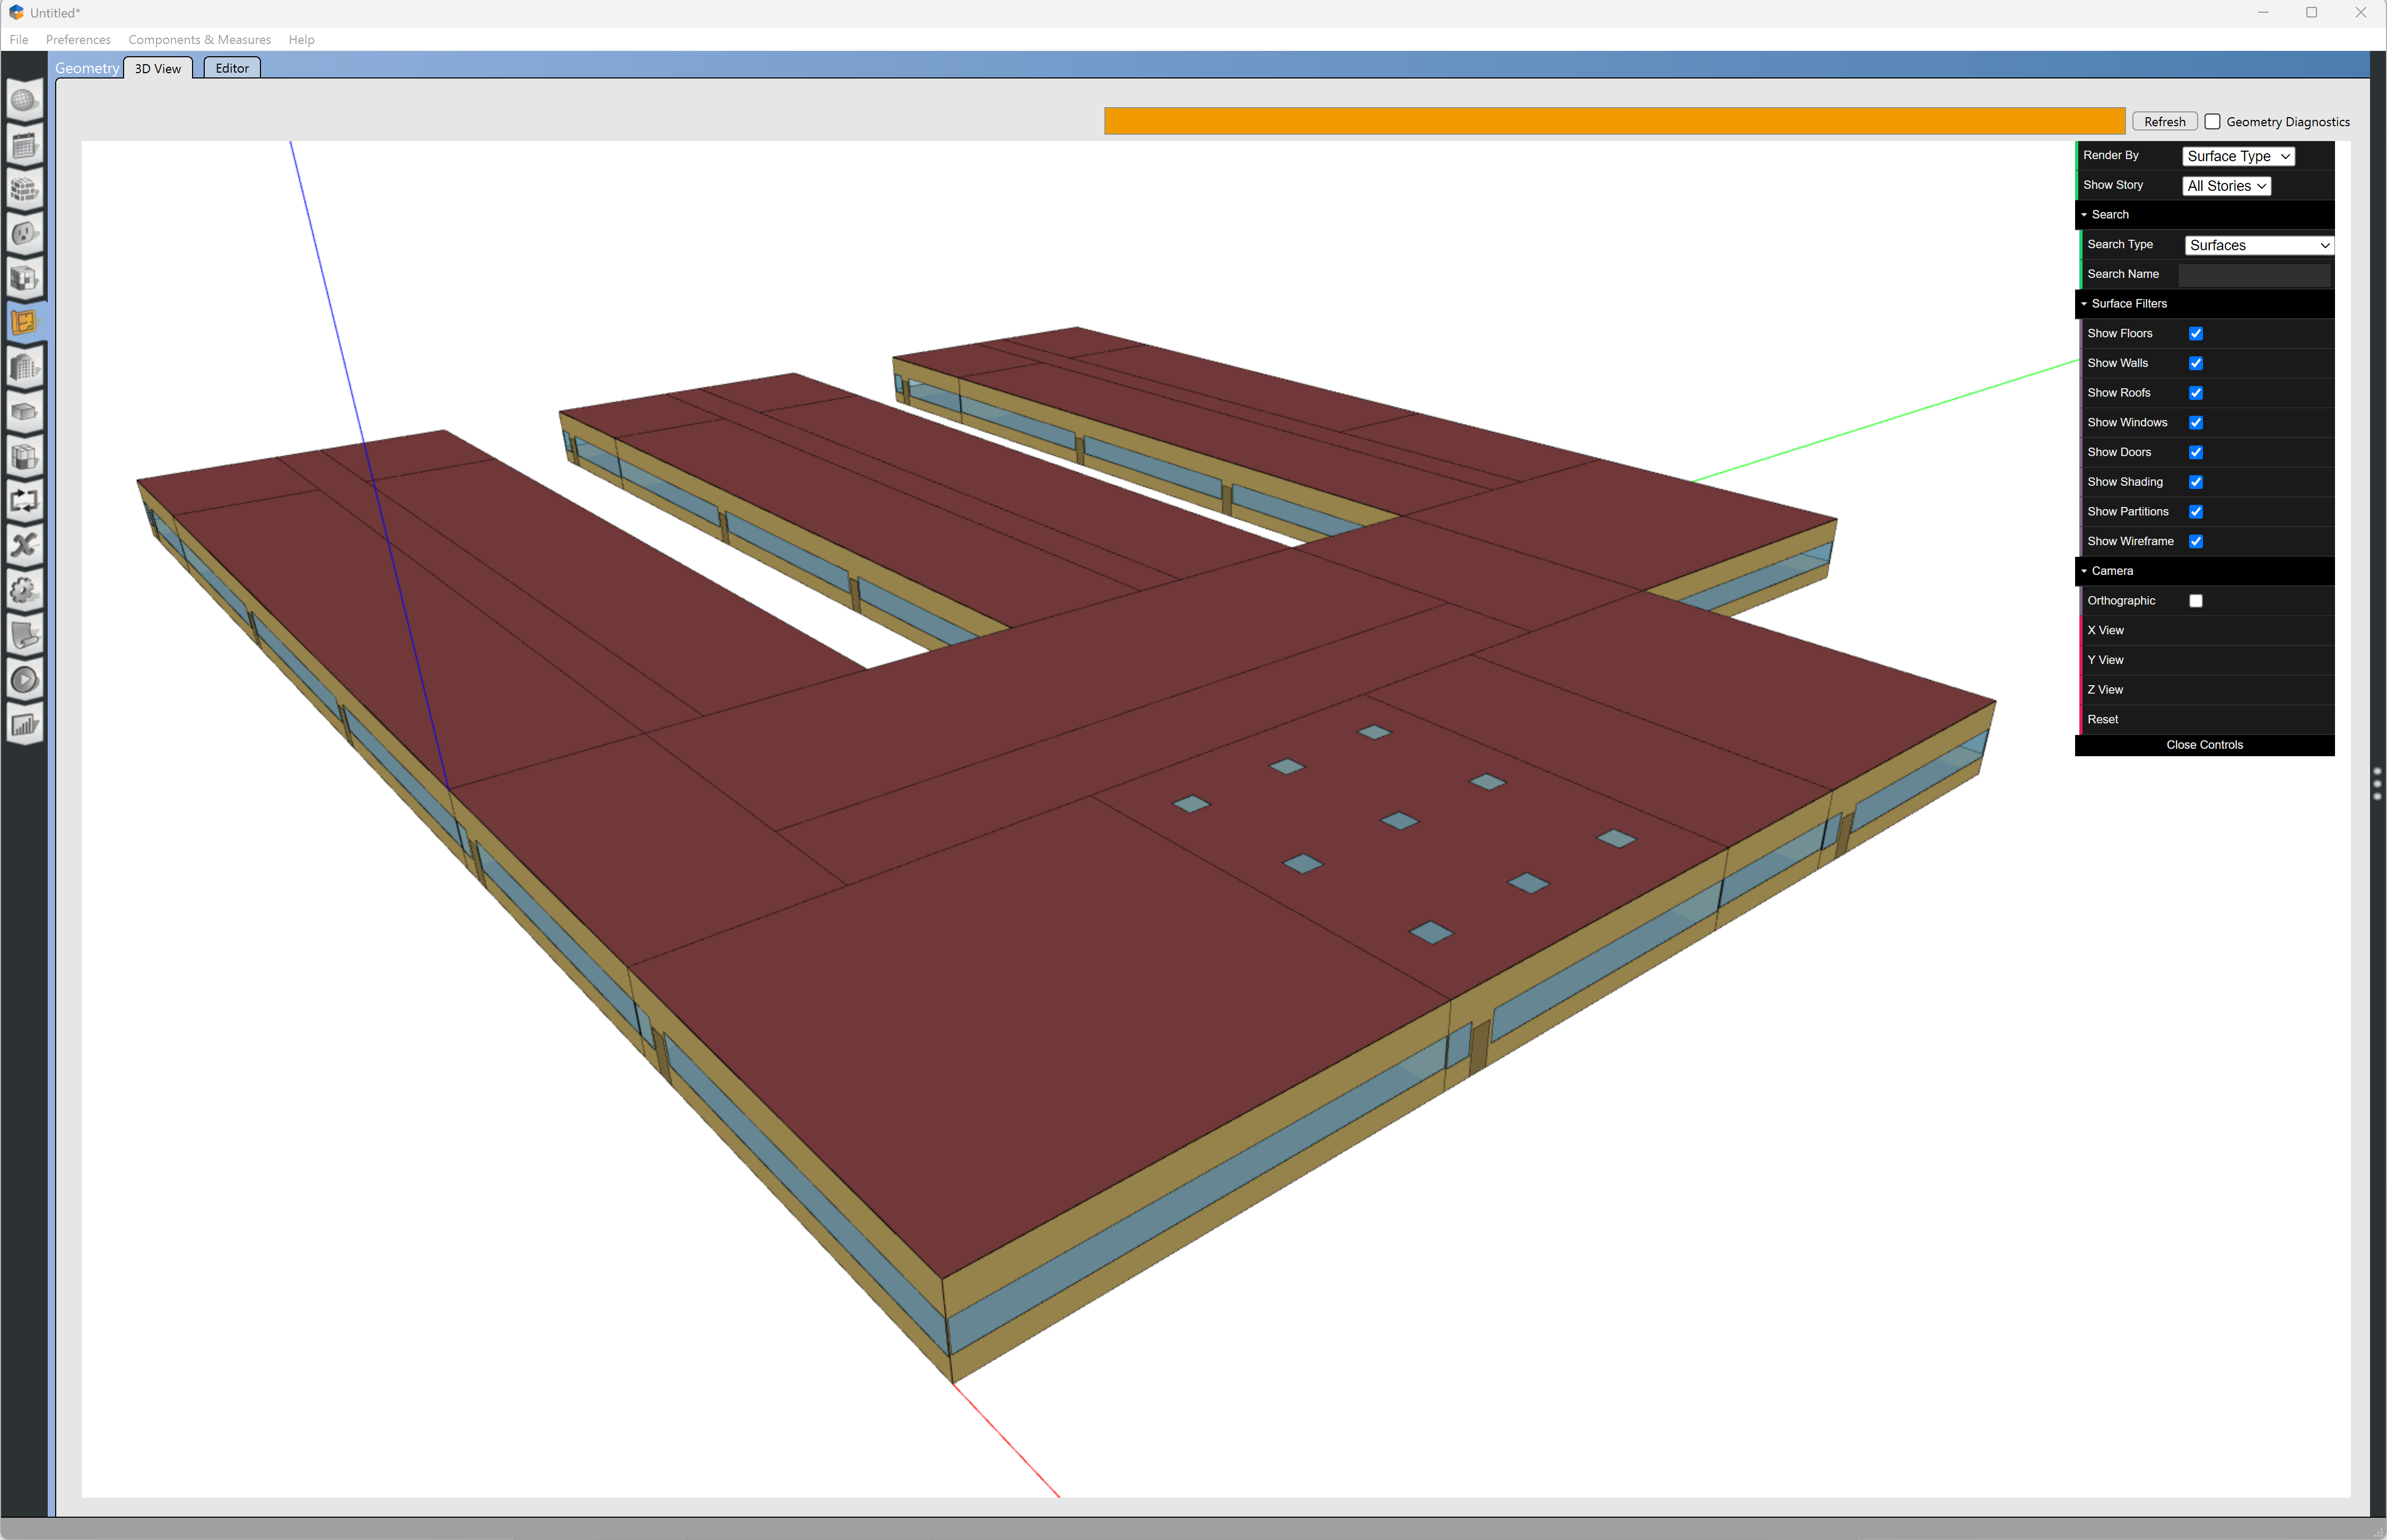Image resolution: width=2387 pixels, height=1540 pixels.
Task: Open the Measures scroll icon
Action: pos(24,635)
